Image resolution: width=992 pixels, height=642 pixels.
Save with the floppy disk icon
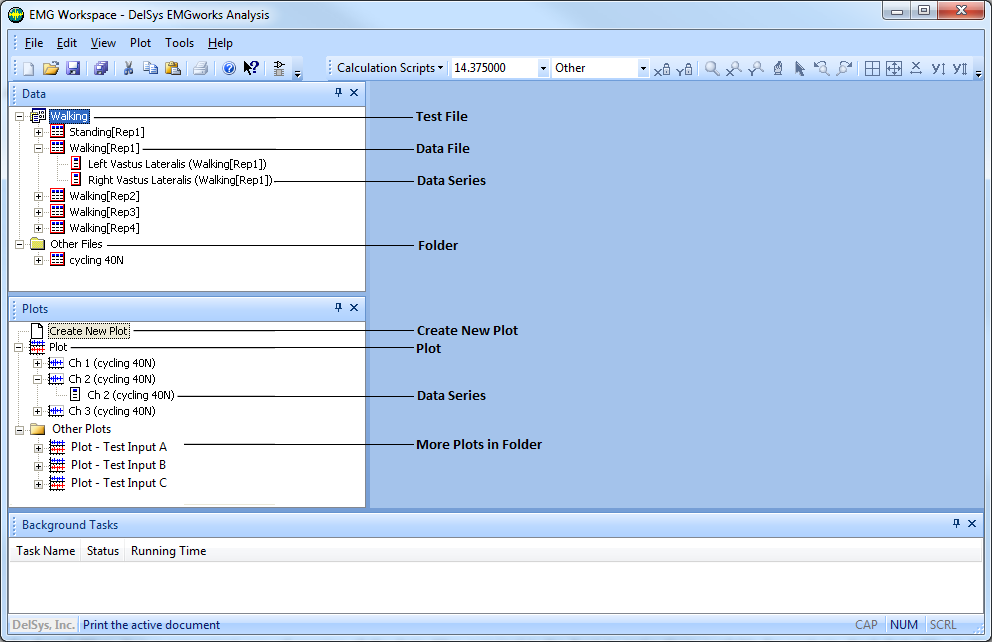pos(73,68)
